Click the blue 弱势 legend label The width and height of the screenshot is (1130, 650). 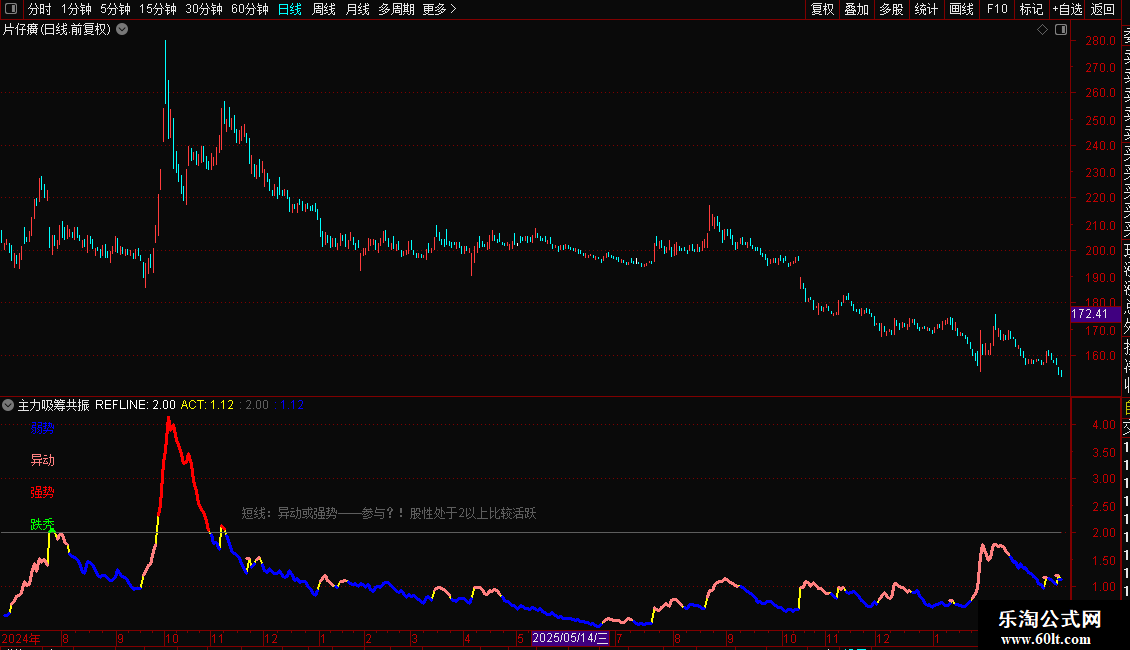(x=43, y=428)
